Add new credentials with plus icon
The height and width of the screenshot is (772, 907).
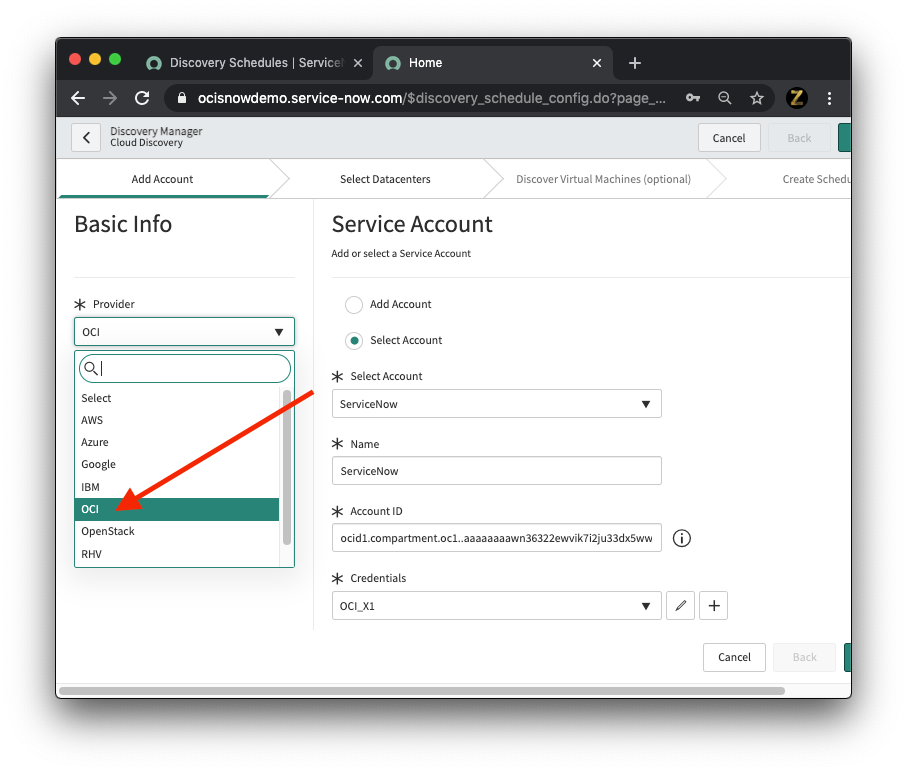tap(714, 605)
